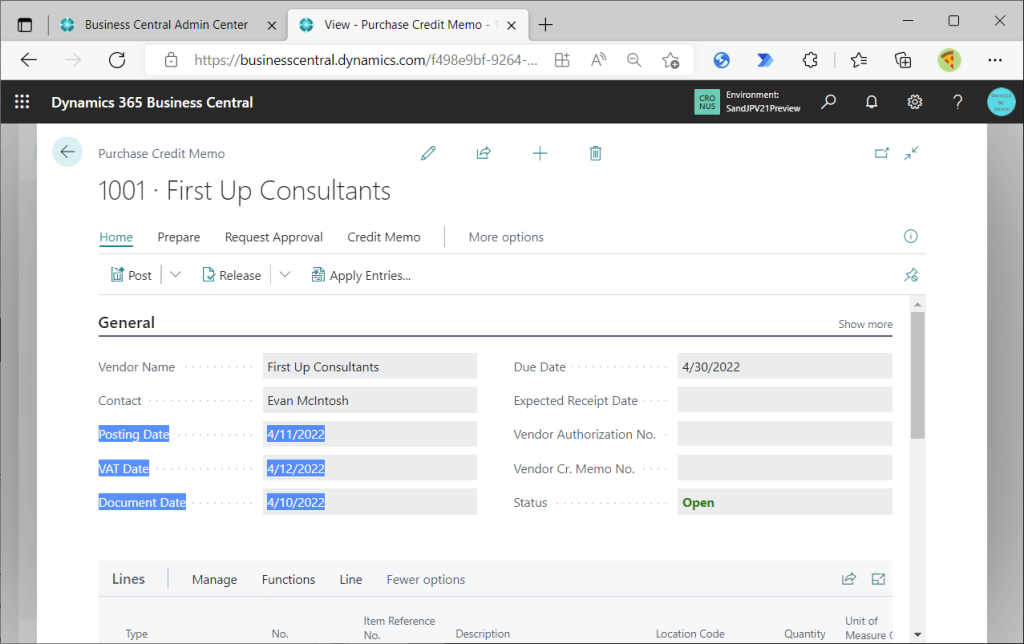Close the Purchase Credit Memo browser tab
The width and height of the screenshot is (1024, 644).
(512, 25)
